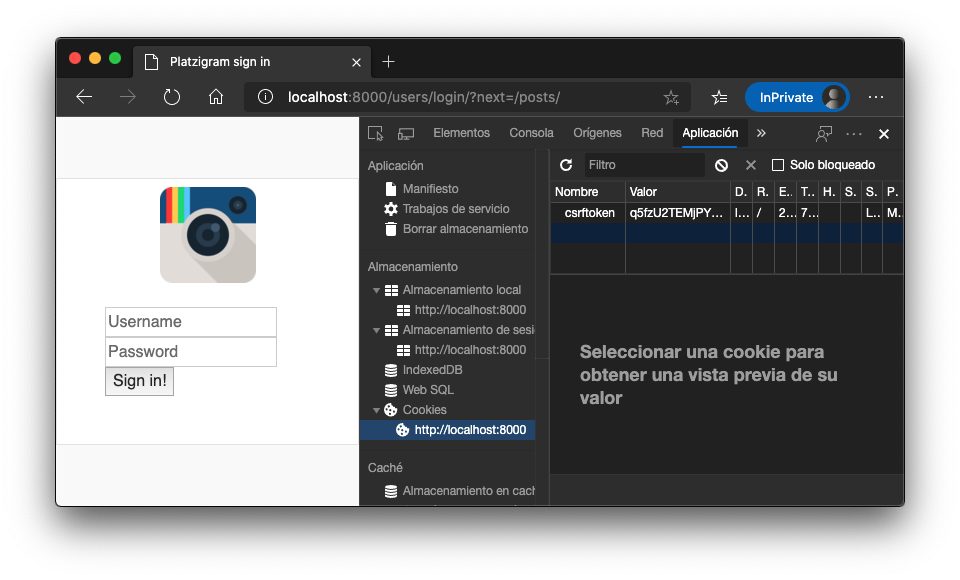Open Manifiesto in the sidebar
Screen dimensions: 960x580
[x=430, y=189]
